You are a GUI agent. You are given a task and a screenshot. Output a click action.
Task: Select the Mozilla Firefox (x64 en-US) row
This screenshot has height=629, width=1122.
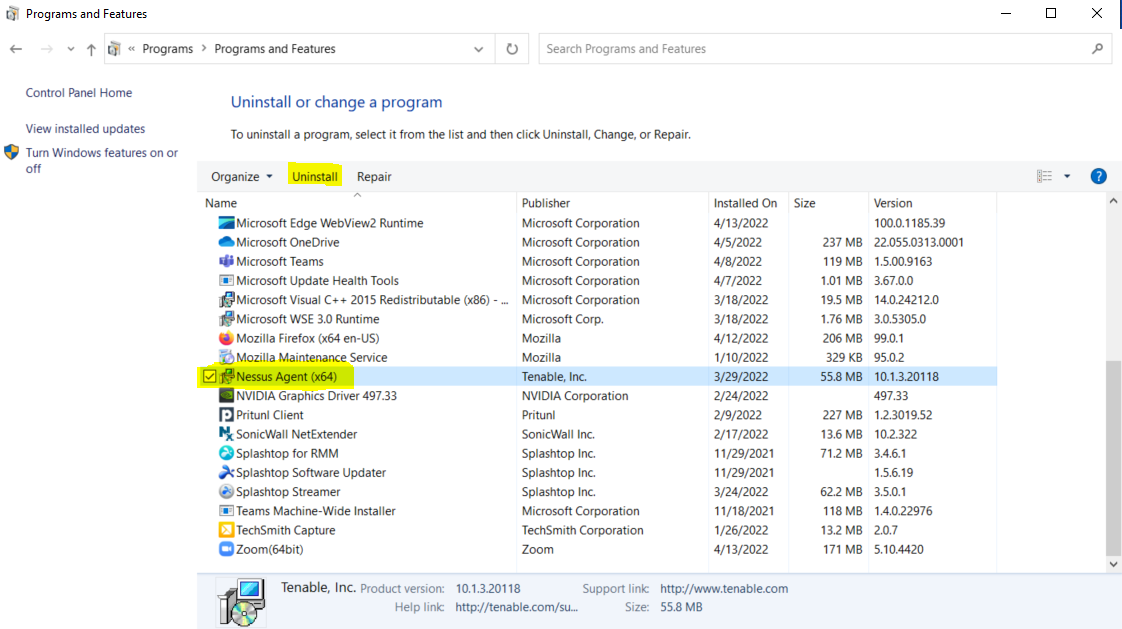(x=597, y=338)
